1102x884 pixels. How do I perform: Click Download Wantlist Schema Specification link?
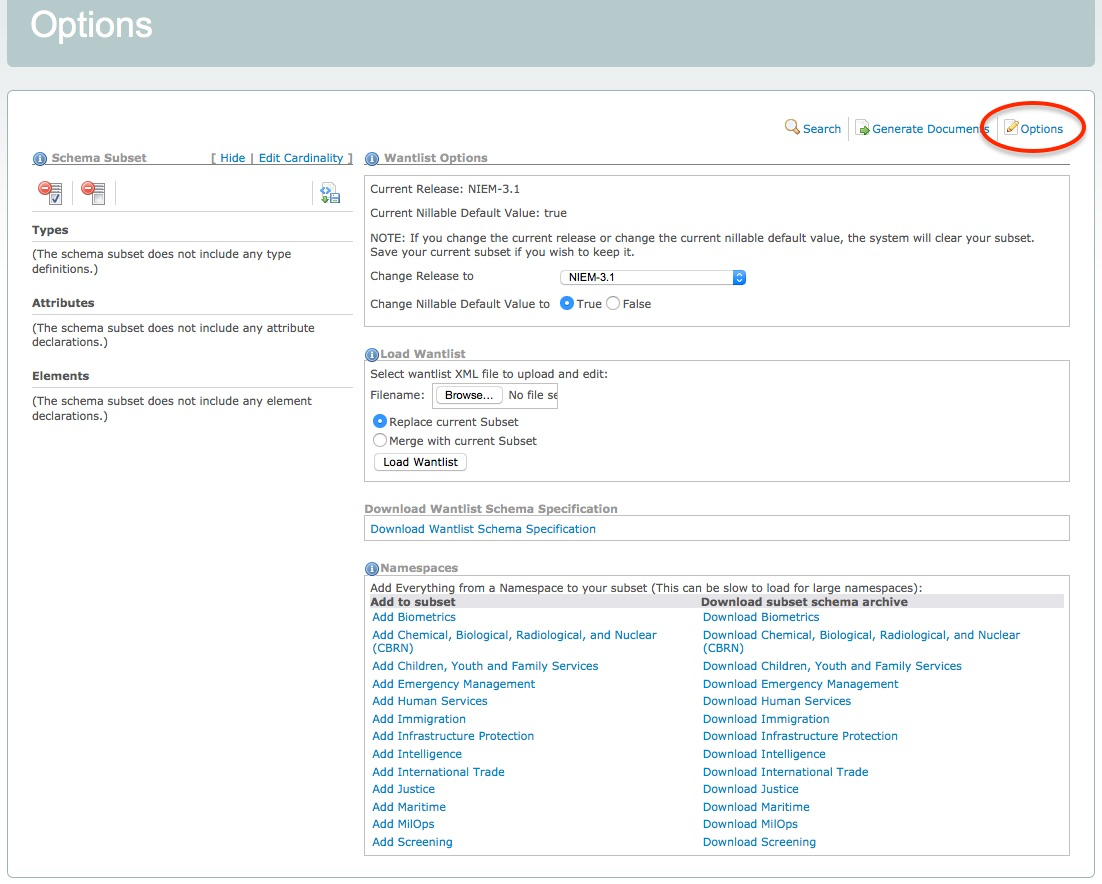tap(483, 529)
